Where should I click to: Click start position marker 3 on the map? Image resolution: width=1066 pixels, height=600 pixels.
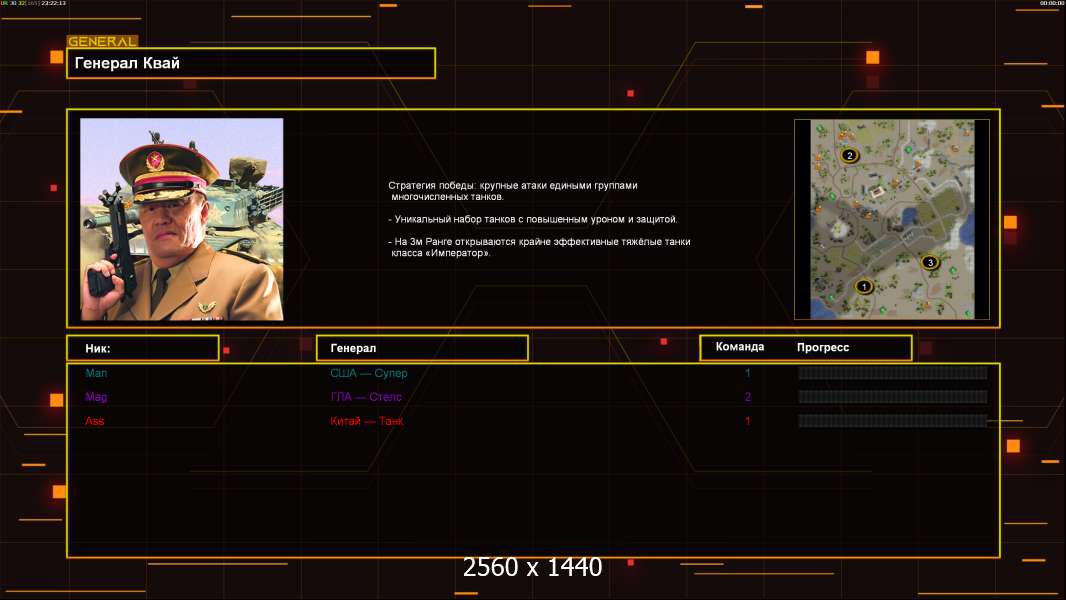pyautogui.click(x=930, y=262)
